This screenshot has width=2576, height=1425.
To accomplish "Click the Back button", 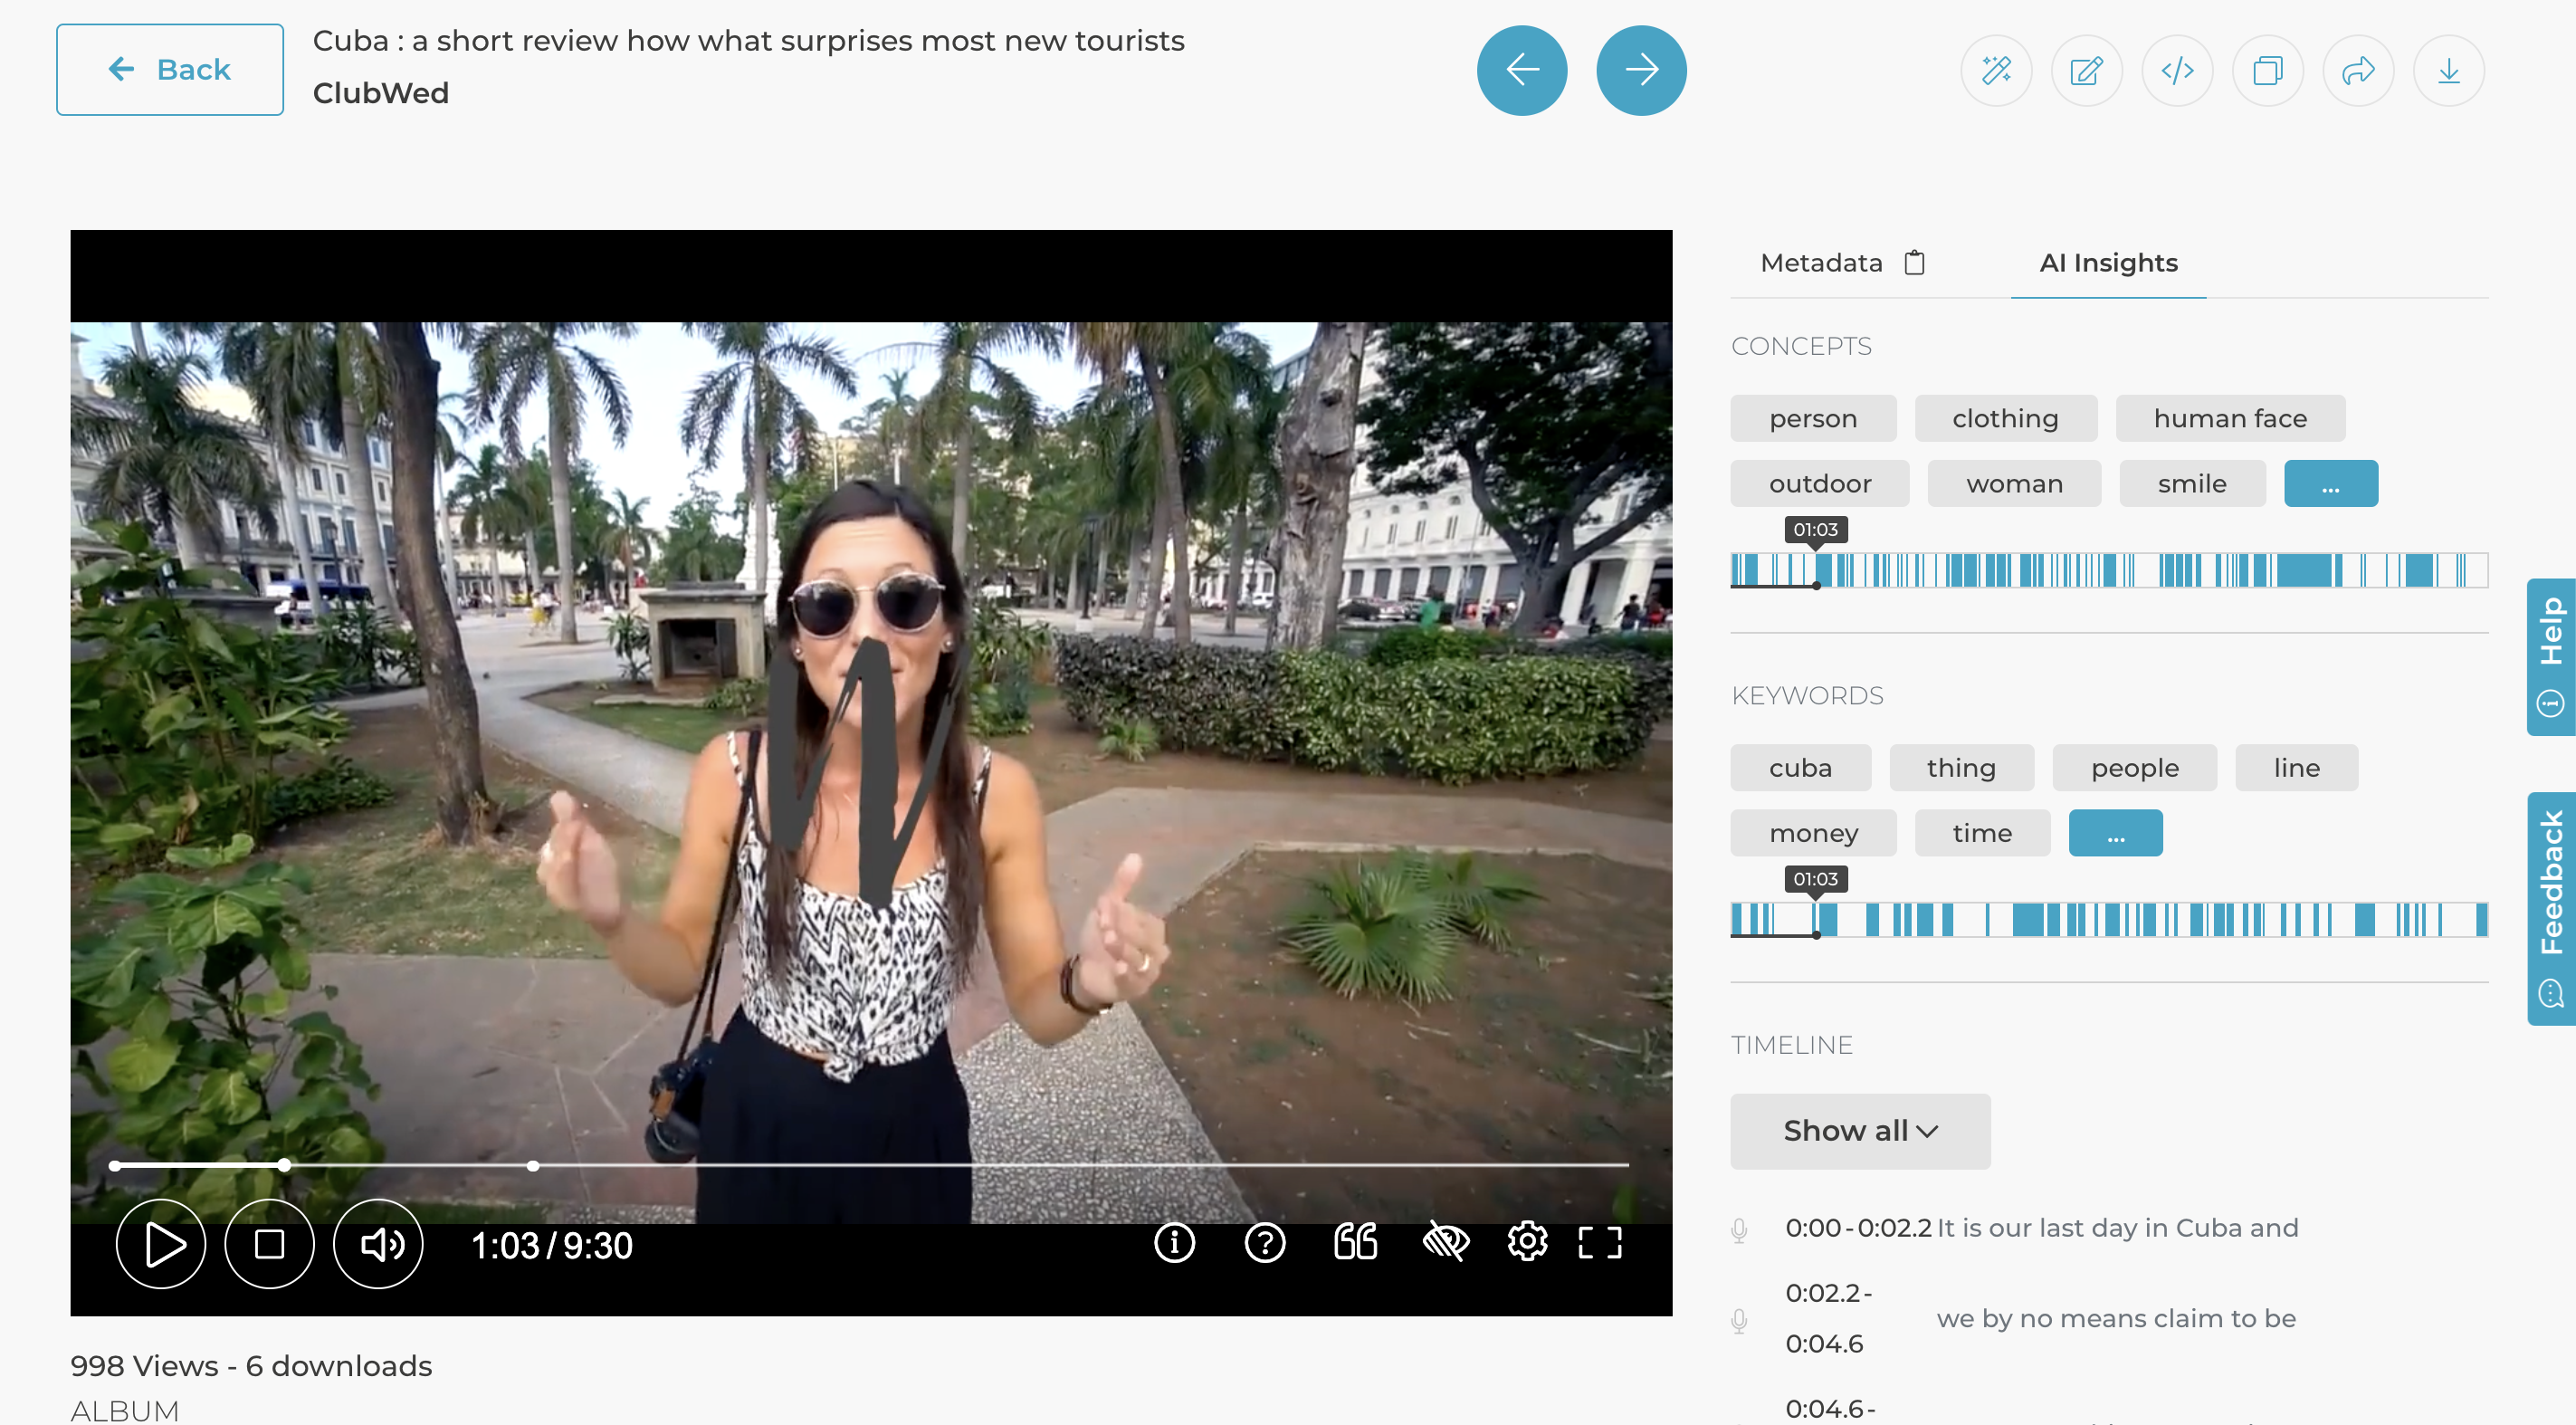I will 170,70.
